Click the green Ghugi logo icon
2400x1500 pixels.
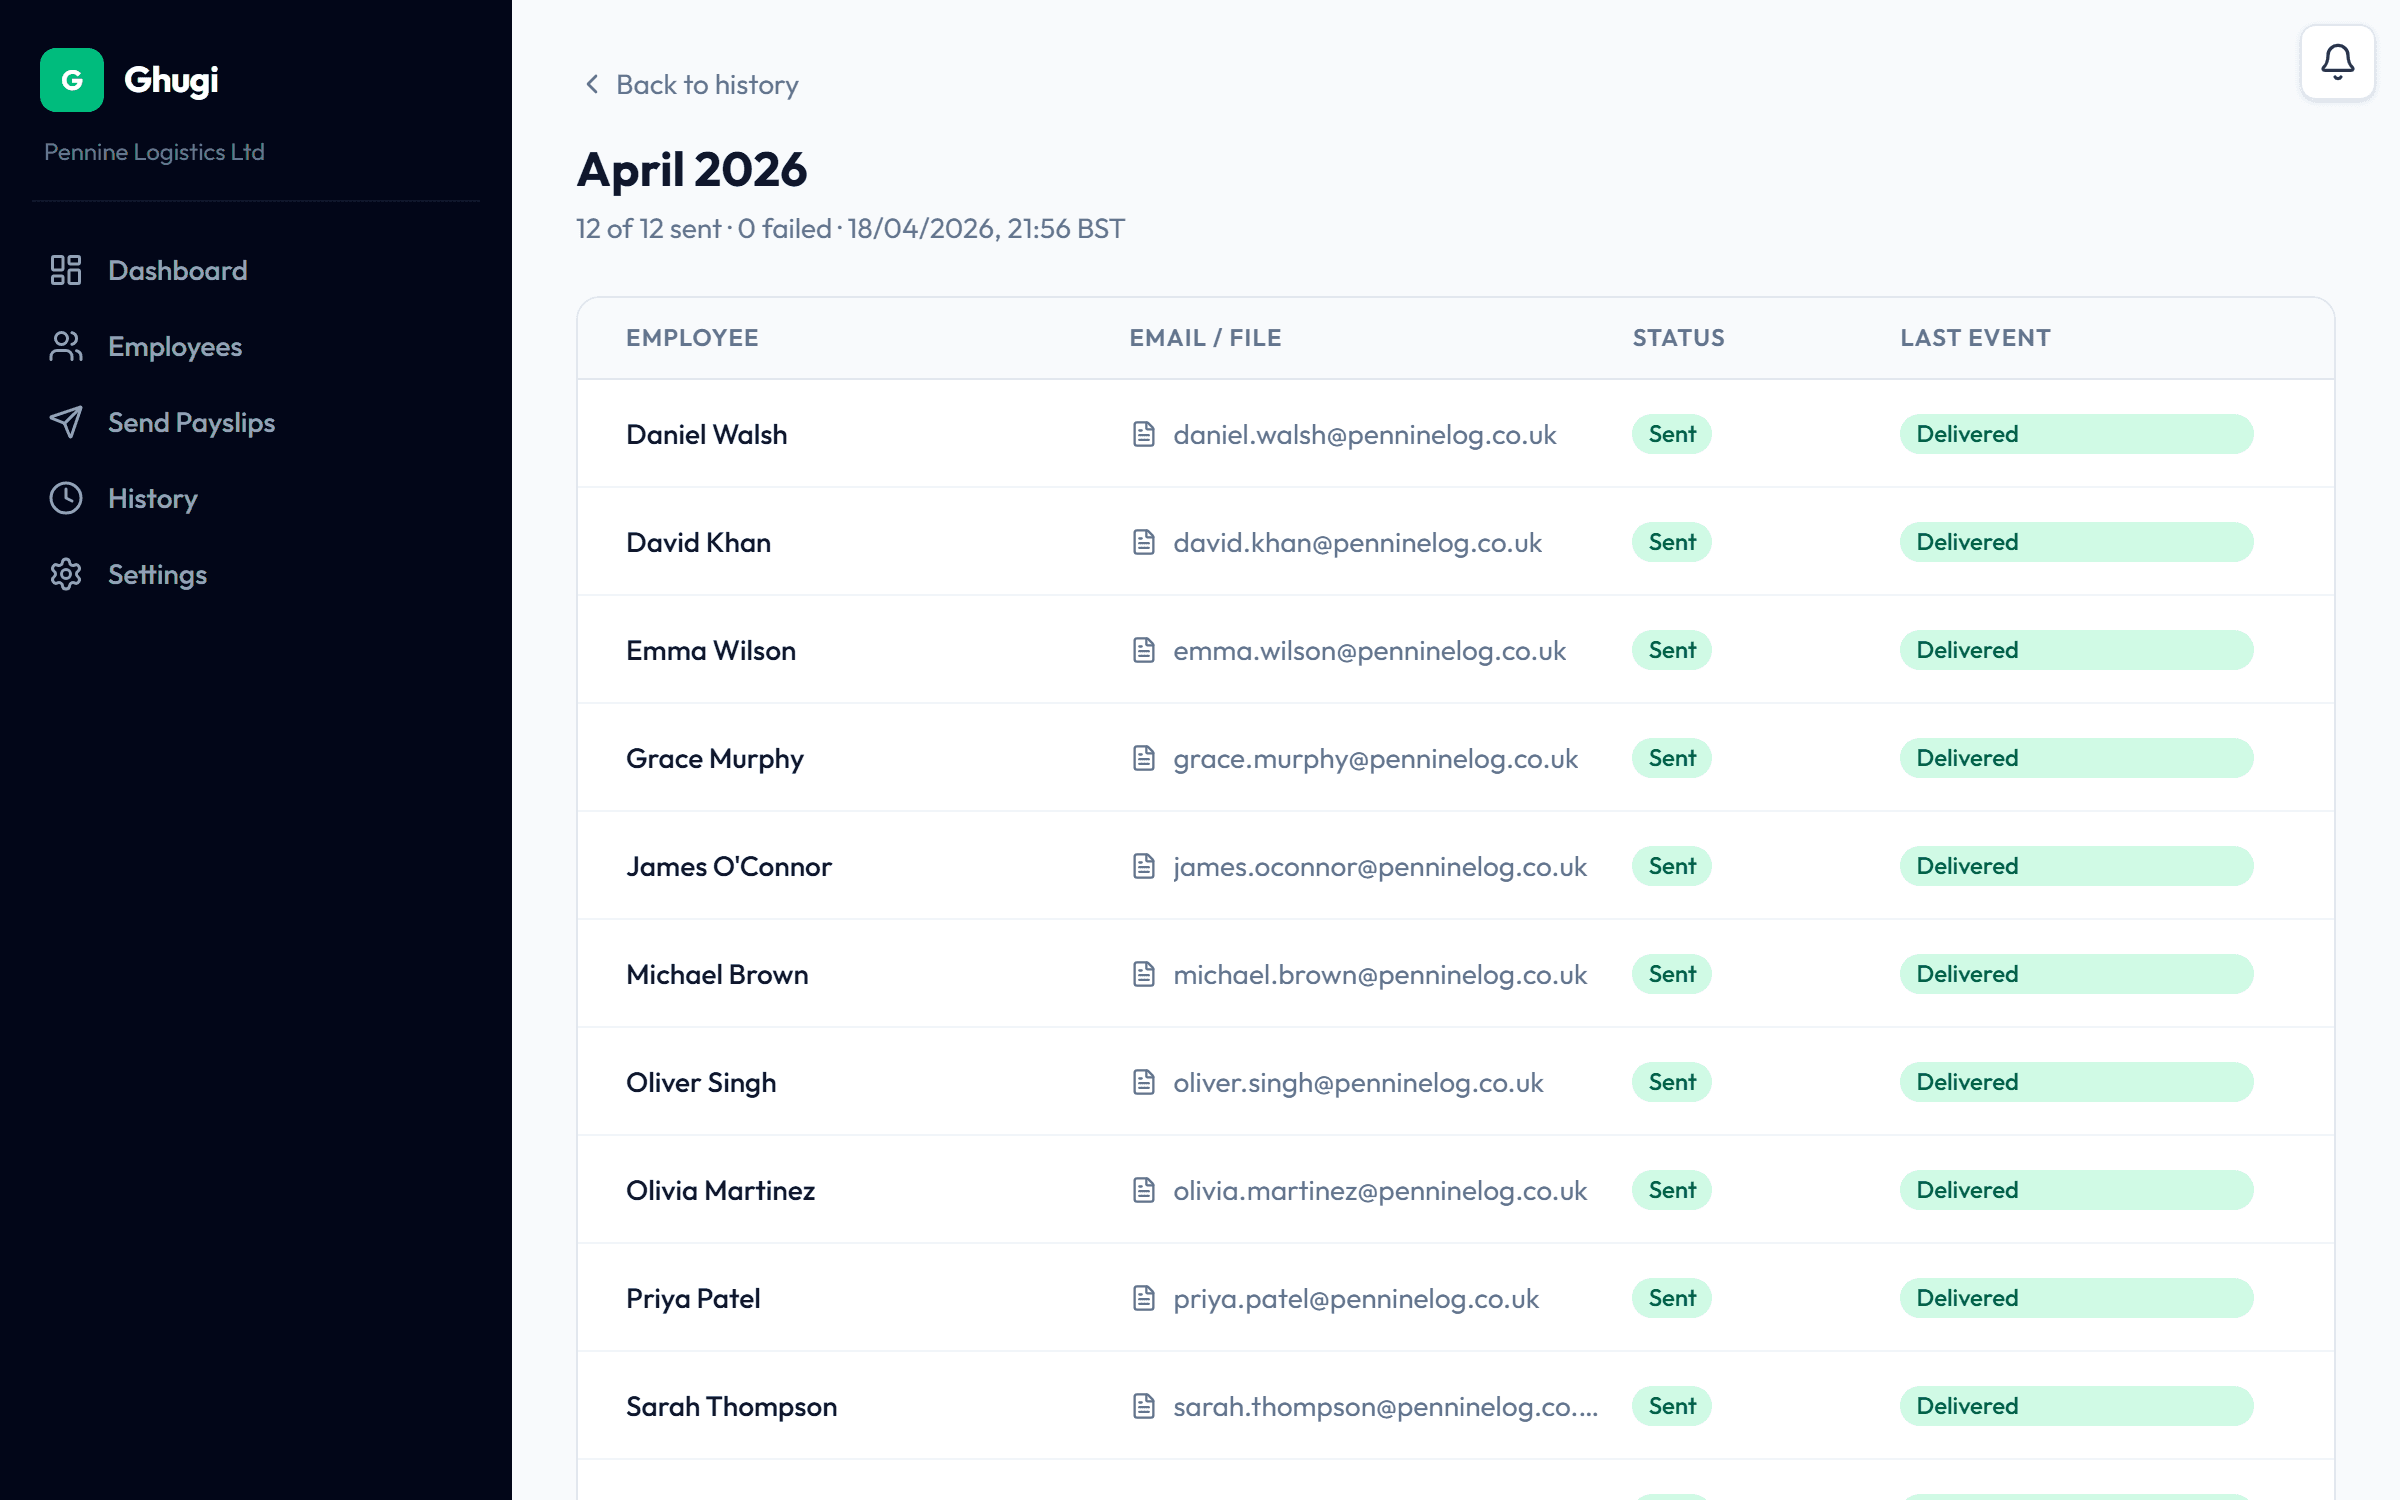point(71,80)
